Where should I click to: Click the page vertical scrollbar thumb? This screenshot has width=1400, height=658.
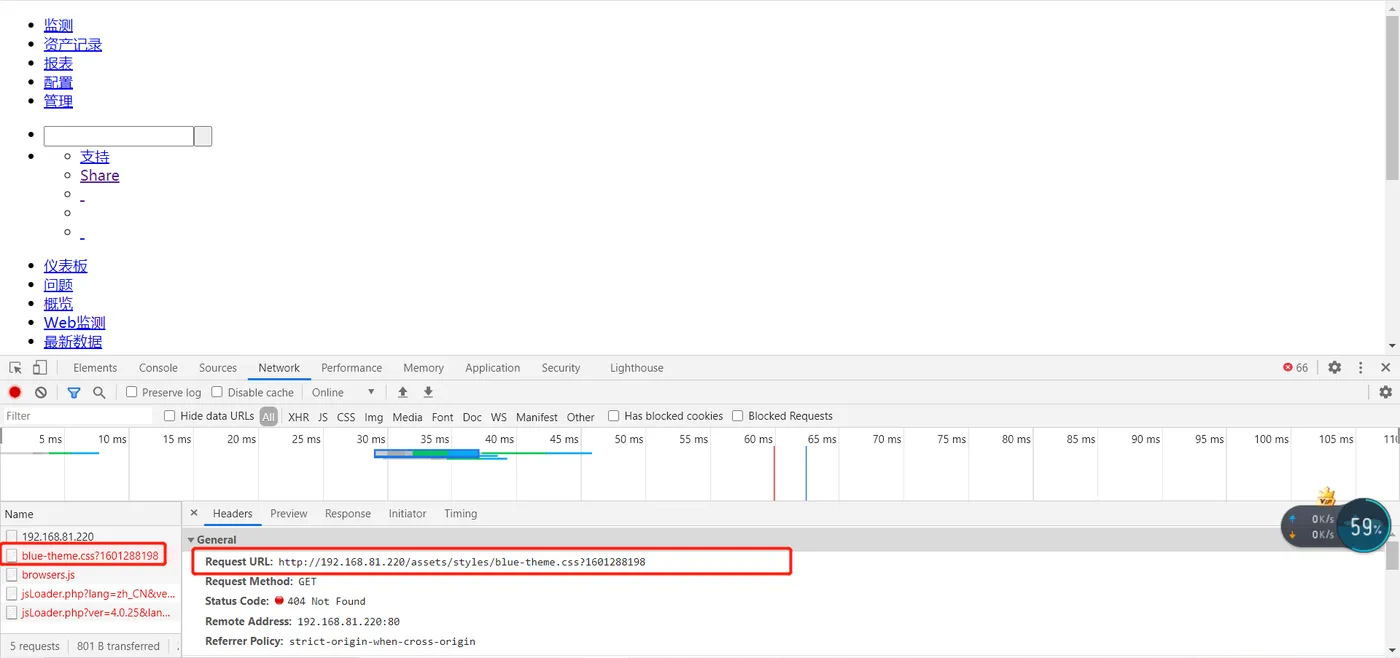coord(1392,100)
